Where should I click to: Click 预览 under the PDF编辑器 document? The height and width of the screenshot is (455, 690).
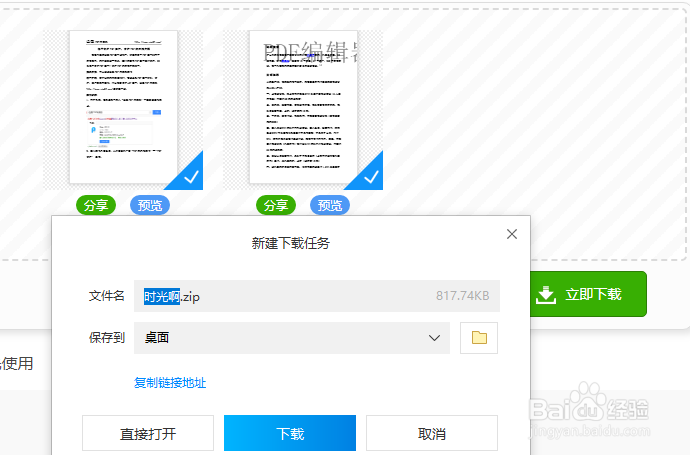coord(330,205)
